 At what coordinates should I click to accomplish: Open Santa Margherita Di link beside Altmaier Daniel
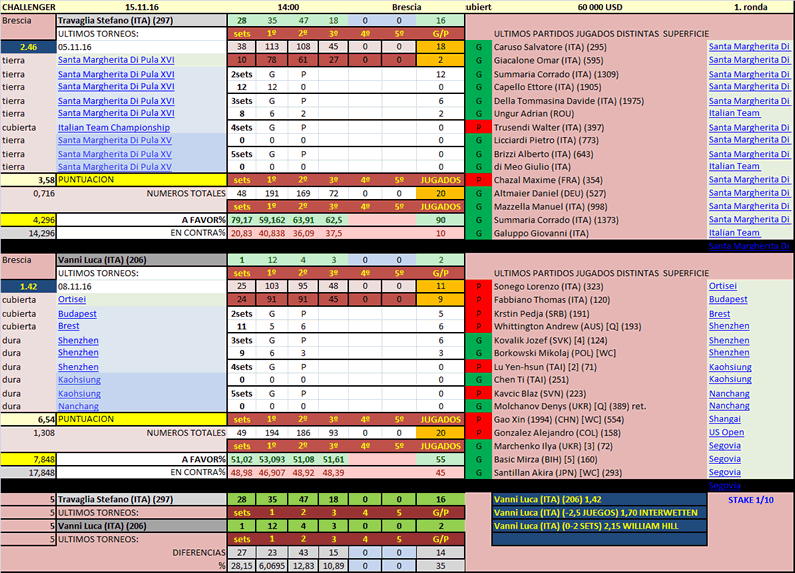click(749, 193)
